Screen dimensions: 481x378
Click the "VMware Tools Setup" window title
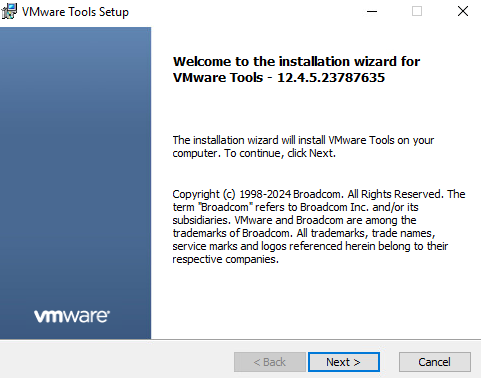click(75, 12)
